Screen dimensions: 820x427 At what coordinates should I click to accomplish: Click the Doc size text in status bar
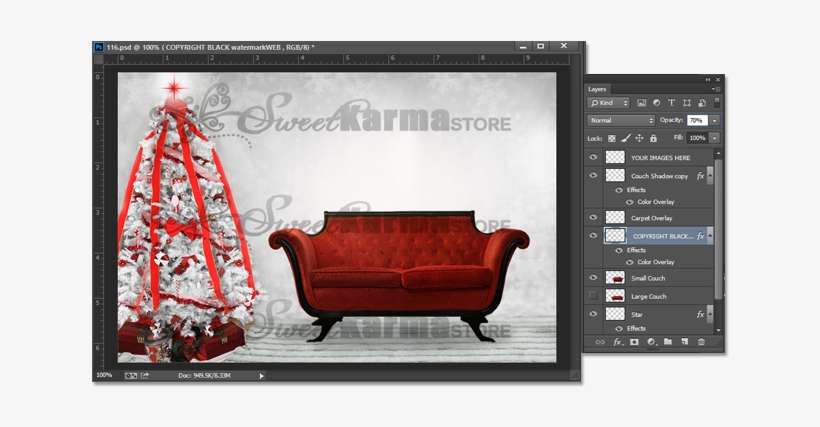[x=204, y=375]
